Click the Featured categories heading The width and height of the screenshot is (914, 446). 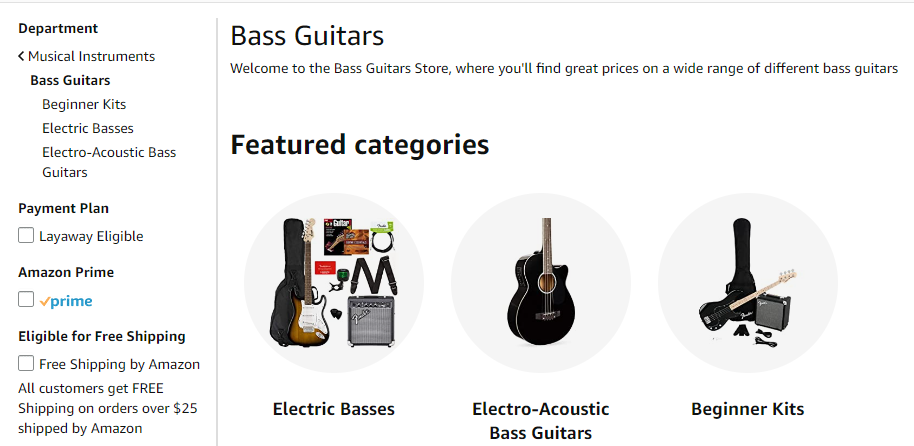coord(360,145)
